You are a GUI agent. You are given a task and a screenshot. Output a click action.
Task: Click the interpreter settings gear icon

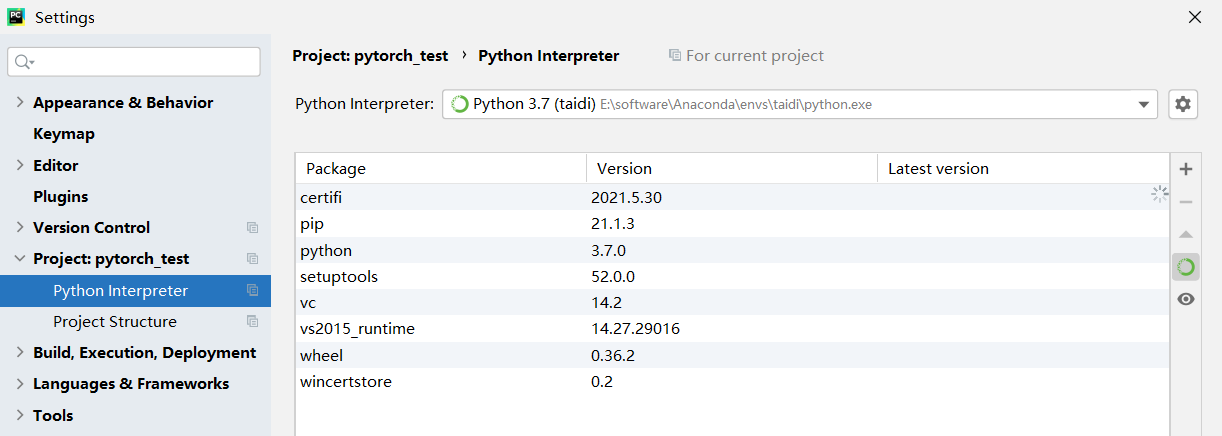tap(1183, 104)
